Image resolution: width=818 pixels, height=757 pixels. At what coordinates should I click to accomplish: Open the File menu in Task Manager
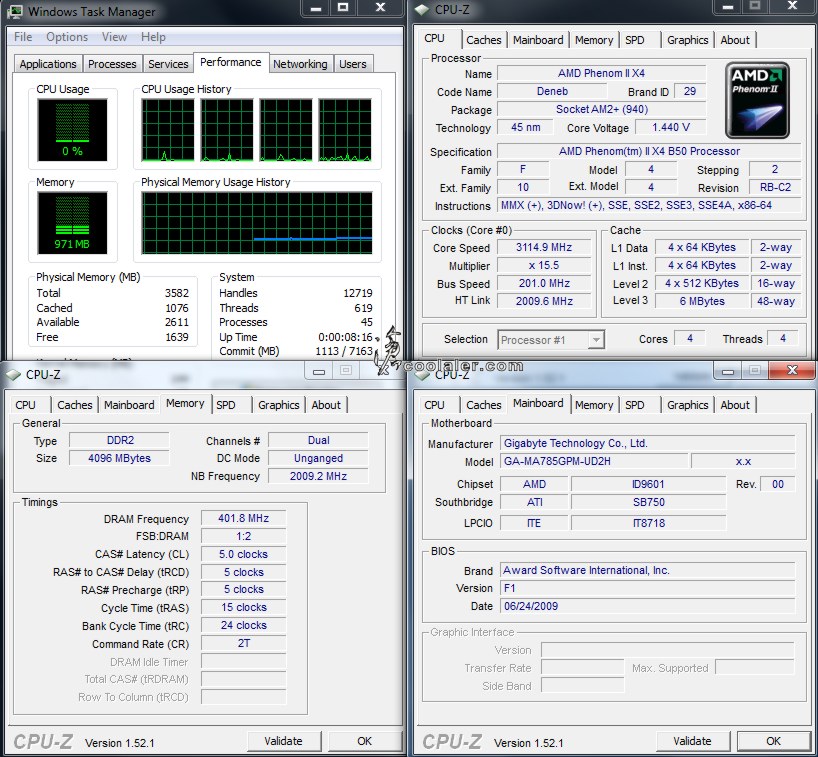[x=23, y=37]
